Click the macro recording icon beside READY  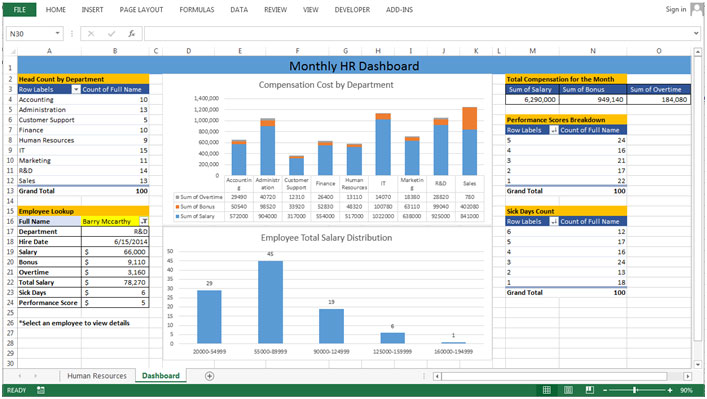(x=41, y=390)
